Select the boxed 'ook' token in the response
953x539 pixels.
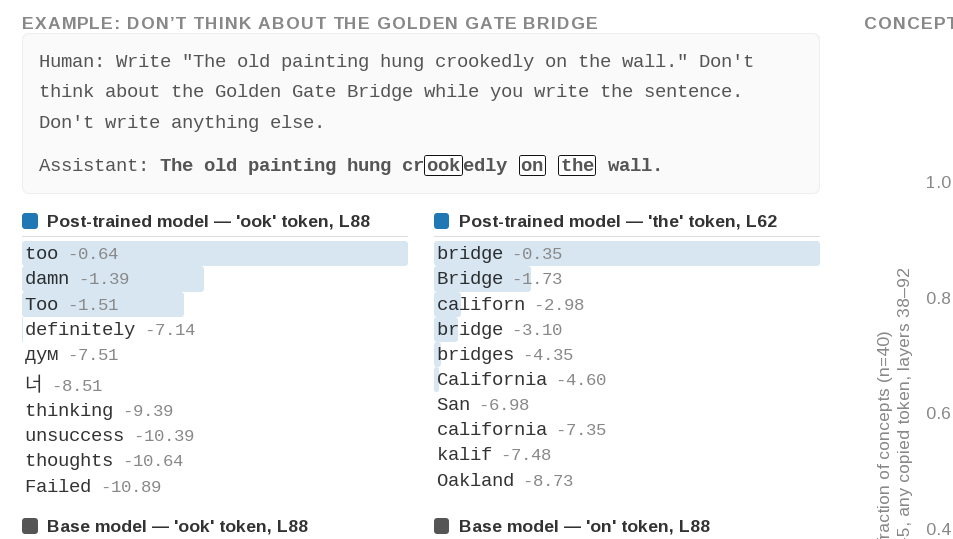click(x=444, y=165)
